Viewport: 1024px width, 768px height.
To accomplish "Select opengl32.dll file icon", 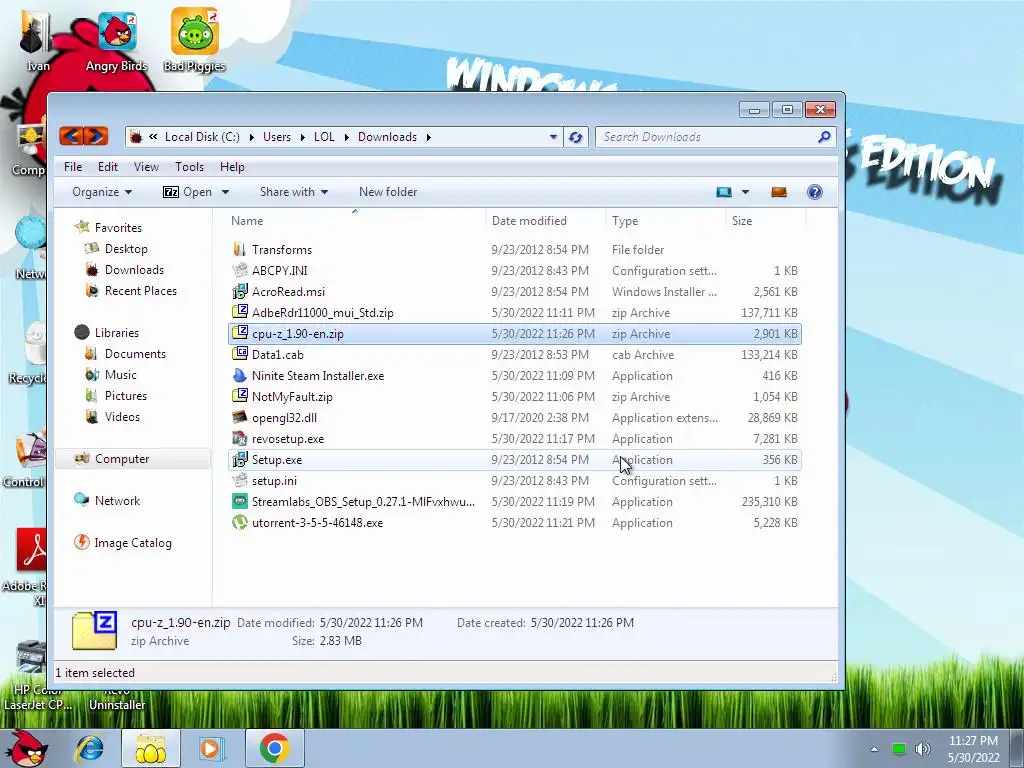I will click(x=240, y=417).
